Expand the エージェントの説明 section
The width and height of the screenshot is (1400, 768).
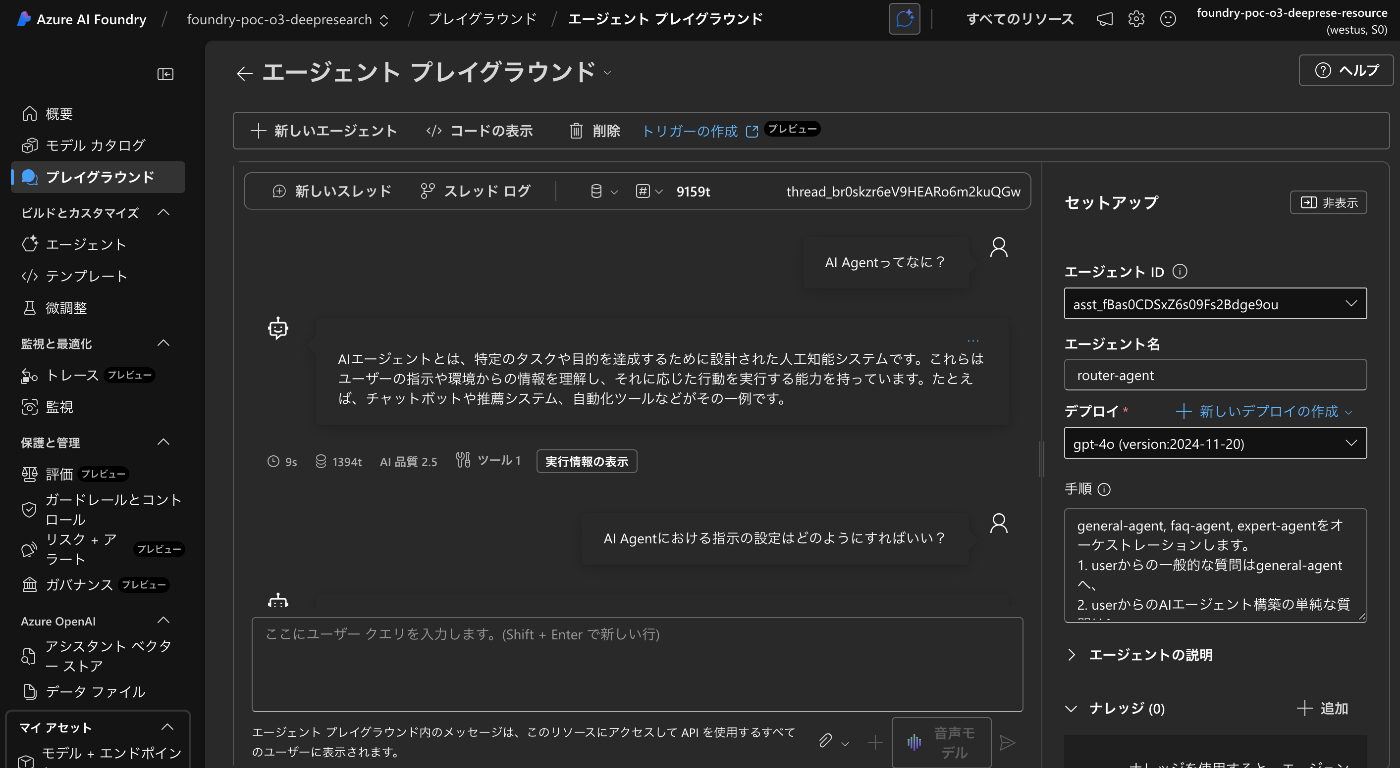pos(1139,655)
